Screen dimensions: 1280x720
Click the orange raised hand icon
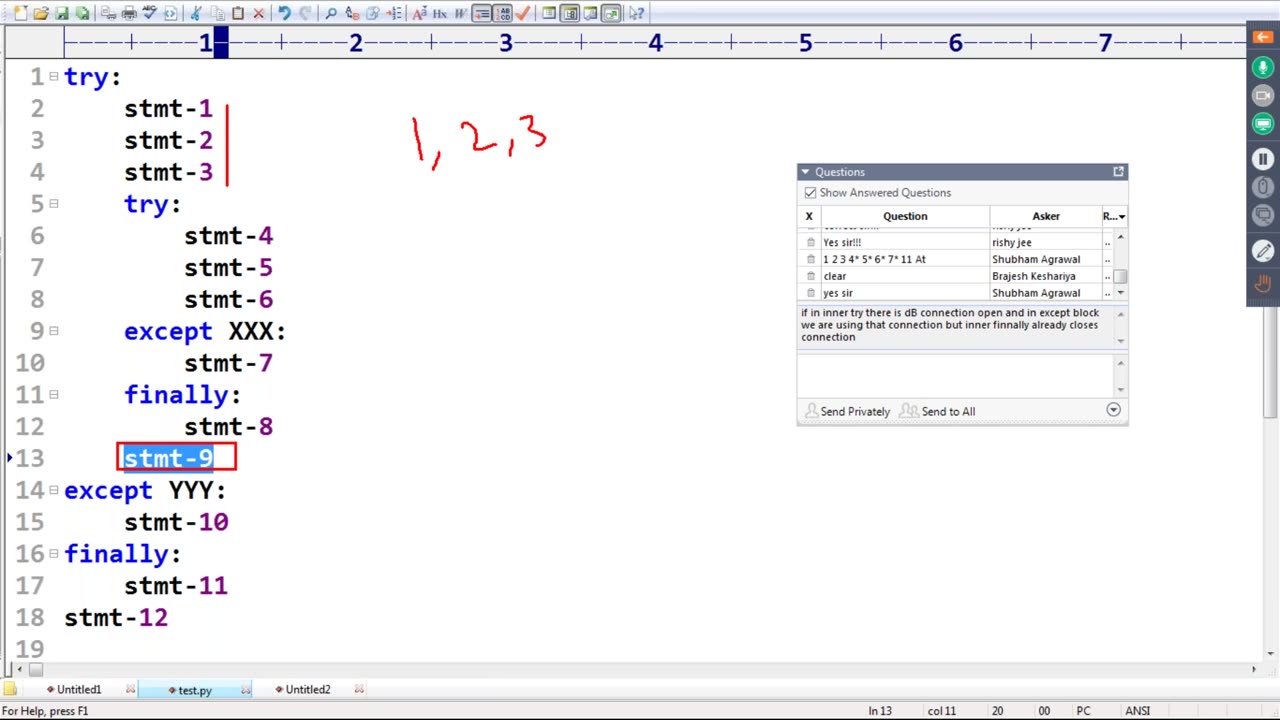[x=1262, y=285]
